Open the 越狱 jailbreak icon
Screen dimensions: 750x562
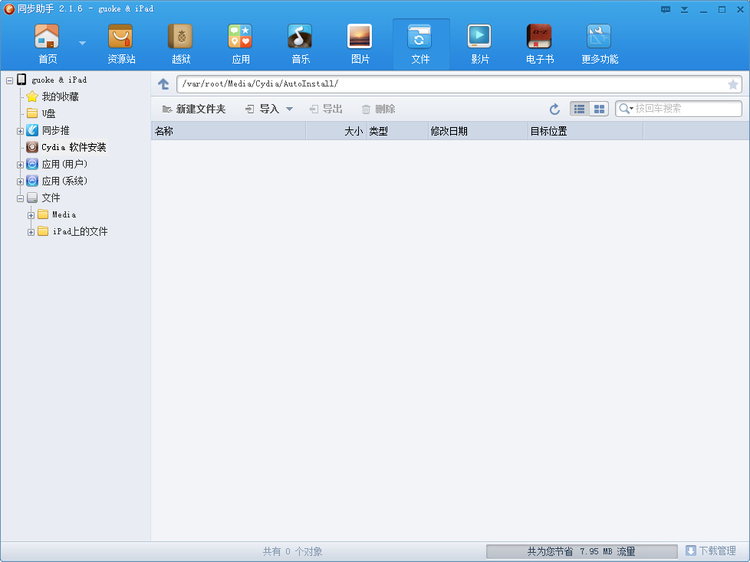click(x=181, y=44)
